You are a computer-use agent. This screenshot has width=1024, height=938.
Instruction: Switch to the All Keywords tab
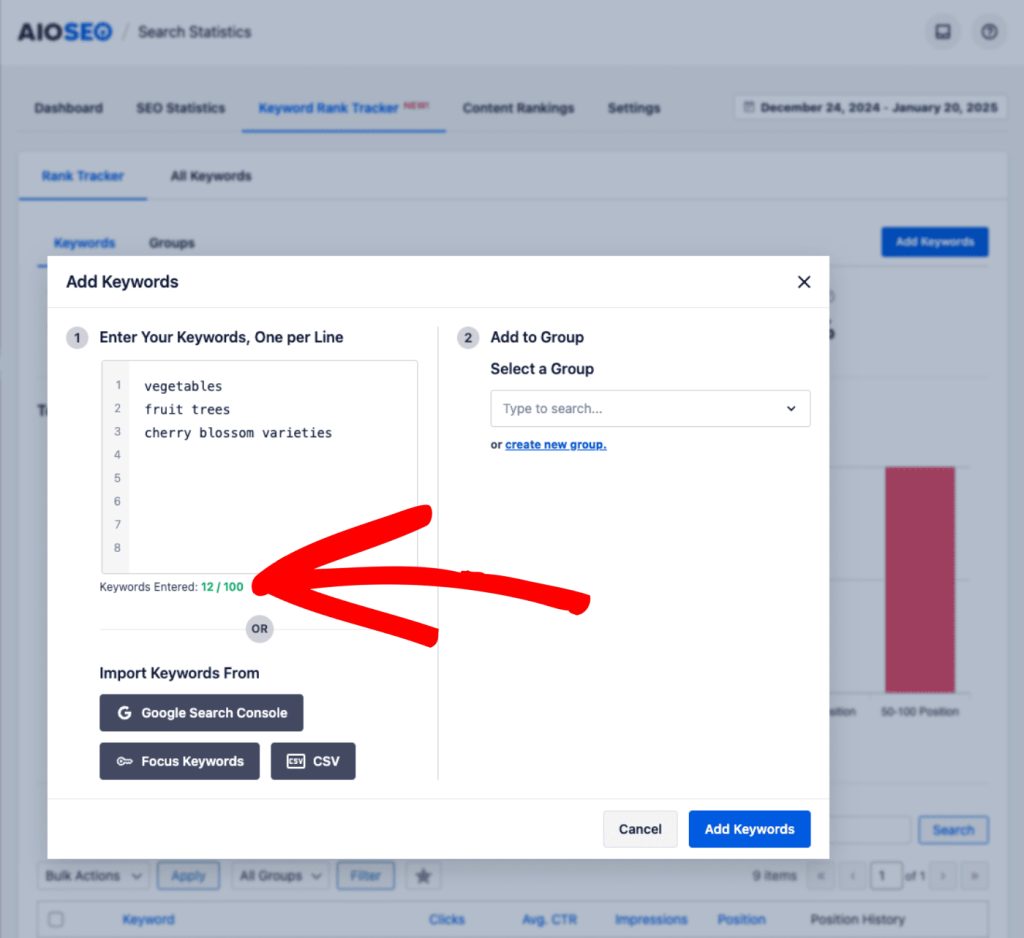(x=210, y=176)
